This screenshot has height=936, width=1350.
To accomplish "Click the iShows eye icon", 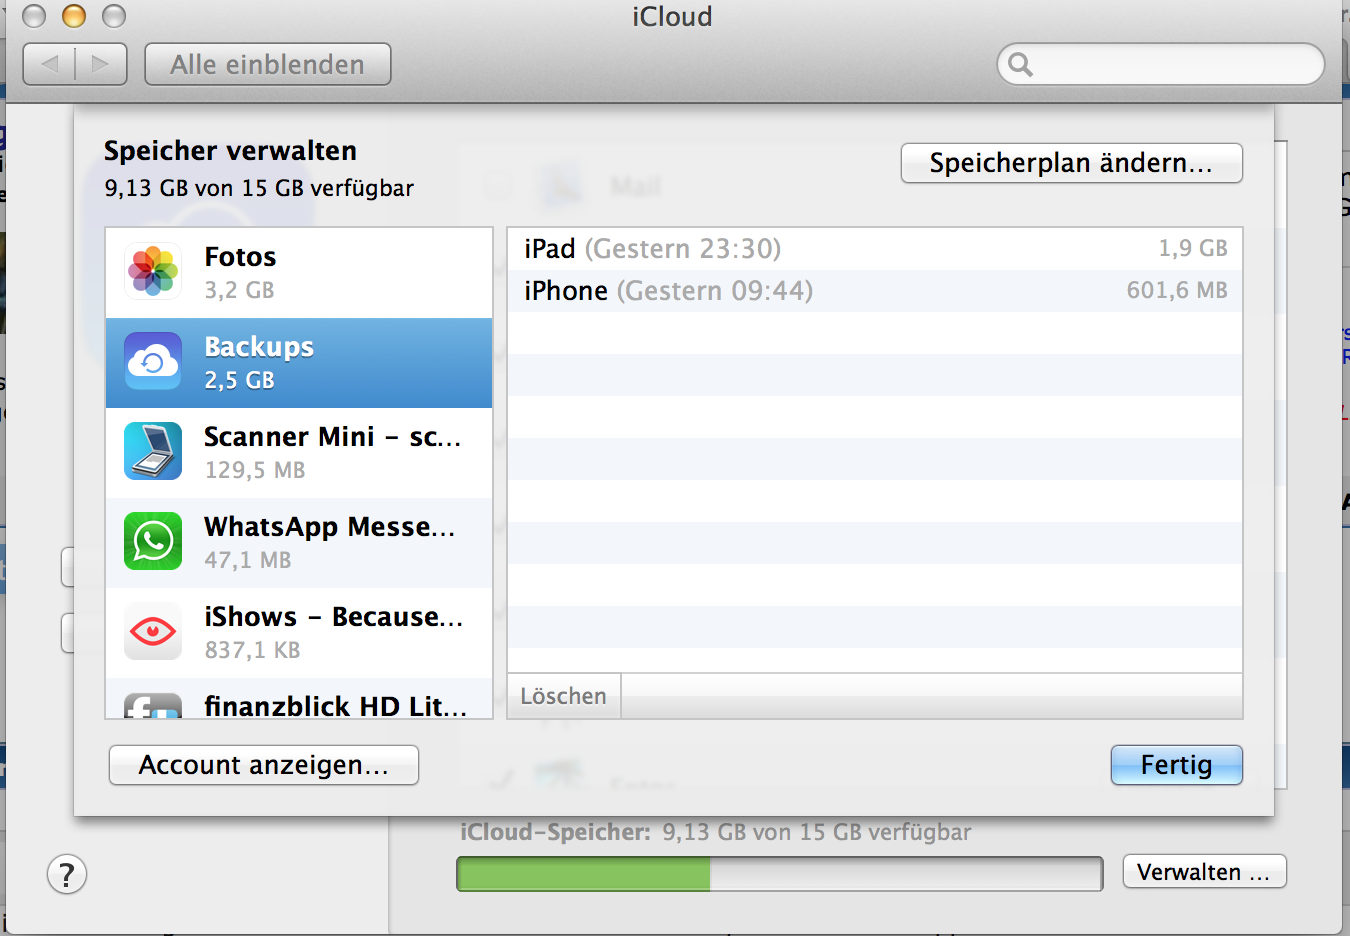I will pos(153,631).
